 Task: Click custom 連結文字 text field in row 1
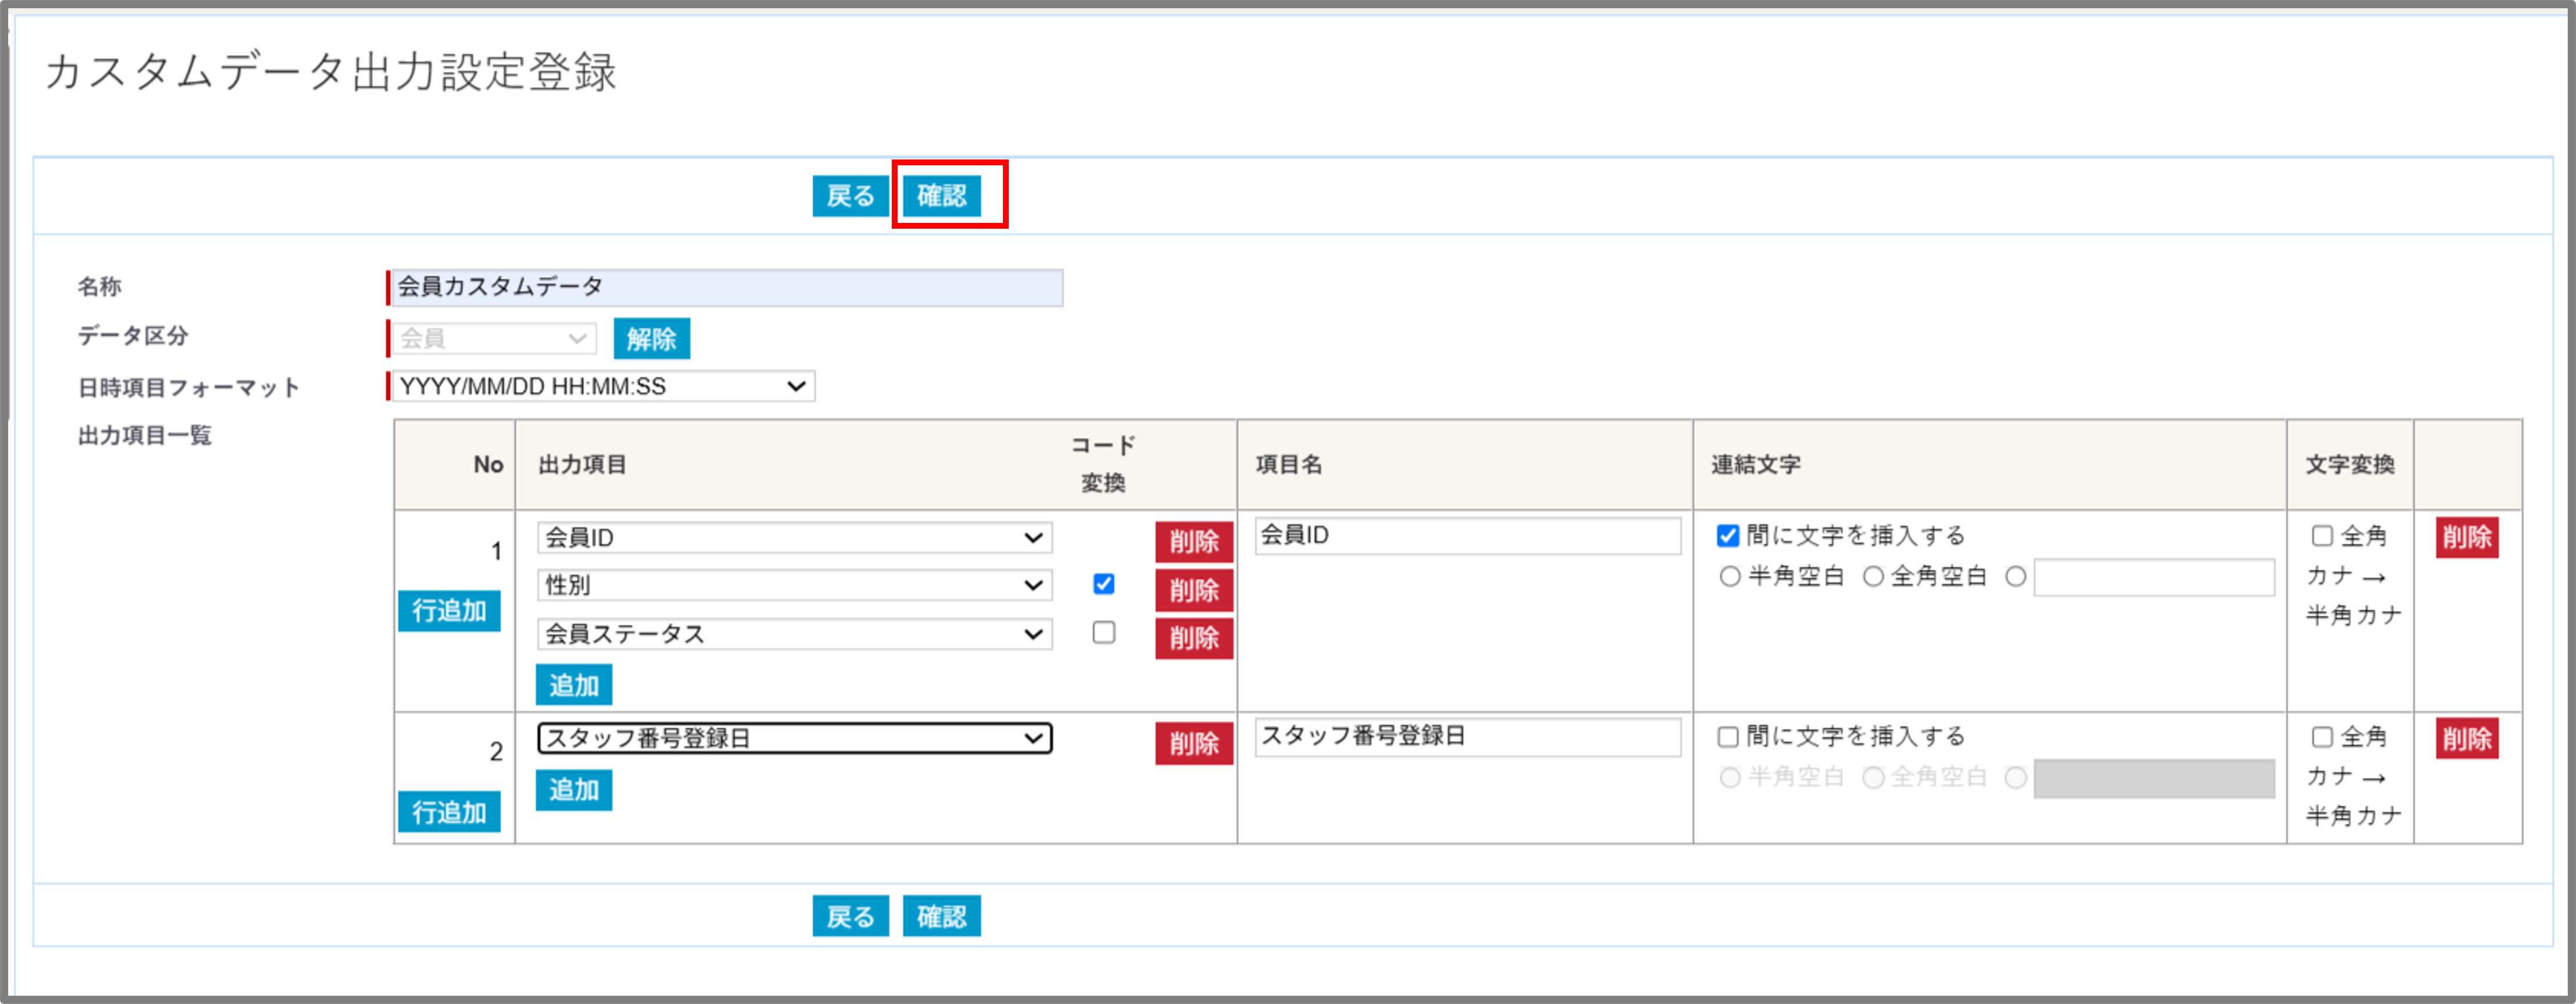(x=2154, y=577)
